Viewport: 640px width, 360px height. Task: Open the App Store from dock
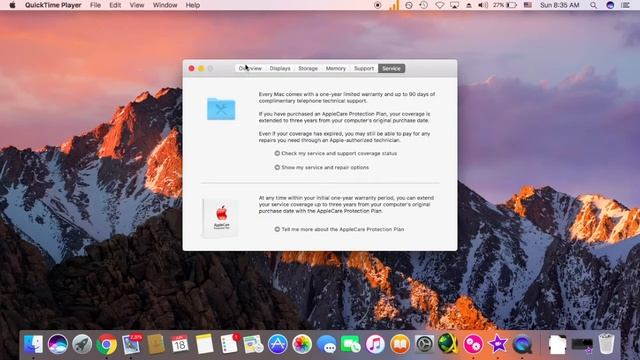click(x=278, y=344)
